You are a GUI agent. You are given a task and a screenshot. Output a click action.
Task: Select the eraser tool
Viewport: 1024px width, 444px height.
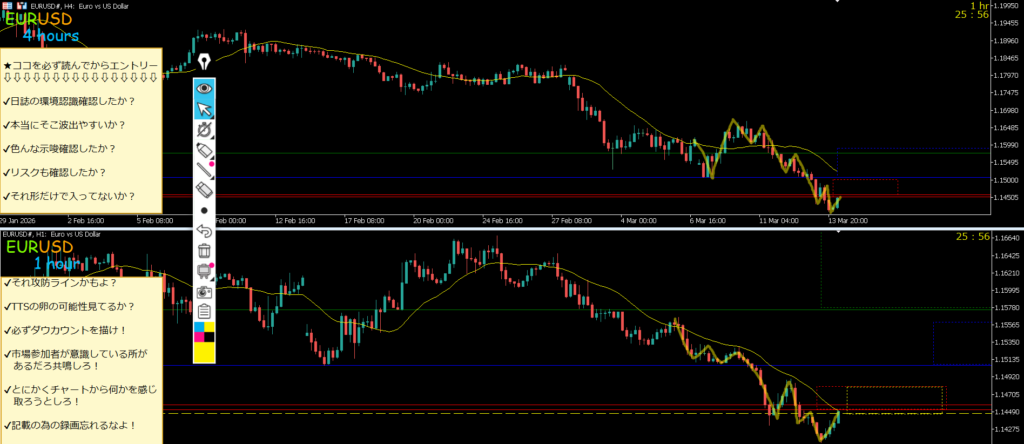coord(205,190)
